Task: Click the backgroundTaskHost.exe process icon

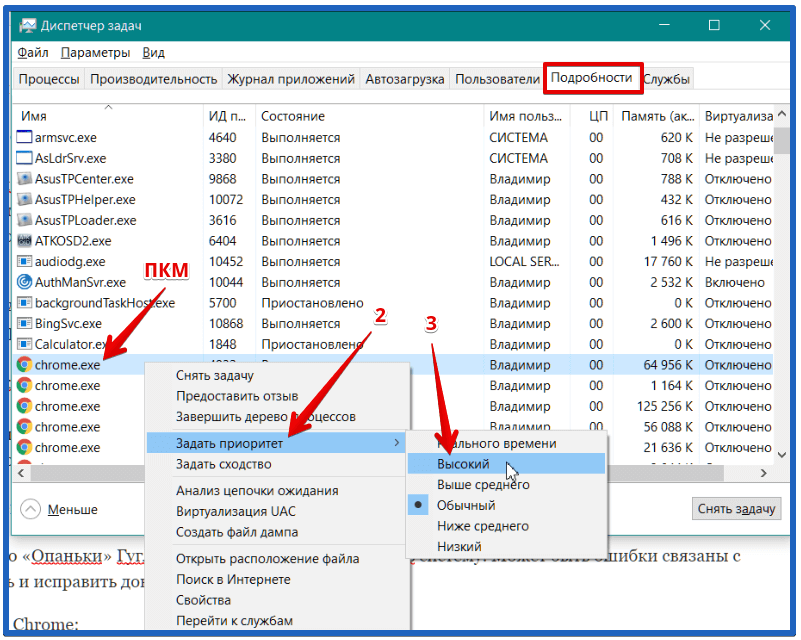Action: (x=24, y=303)
